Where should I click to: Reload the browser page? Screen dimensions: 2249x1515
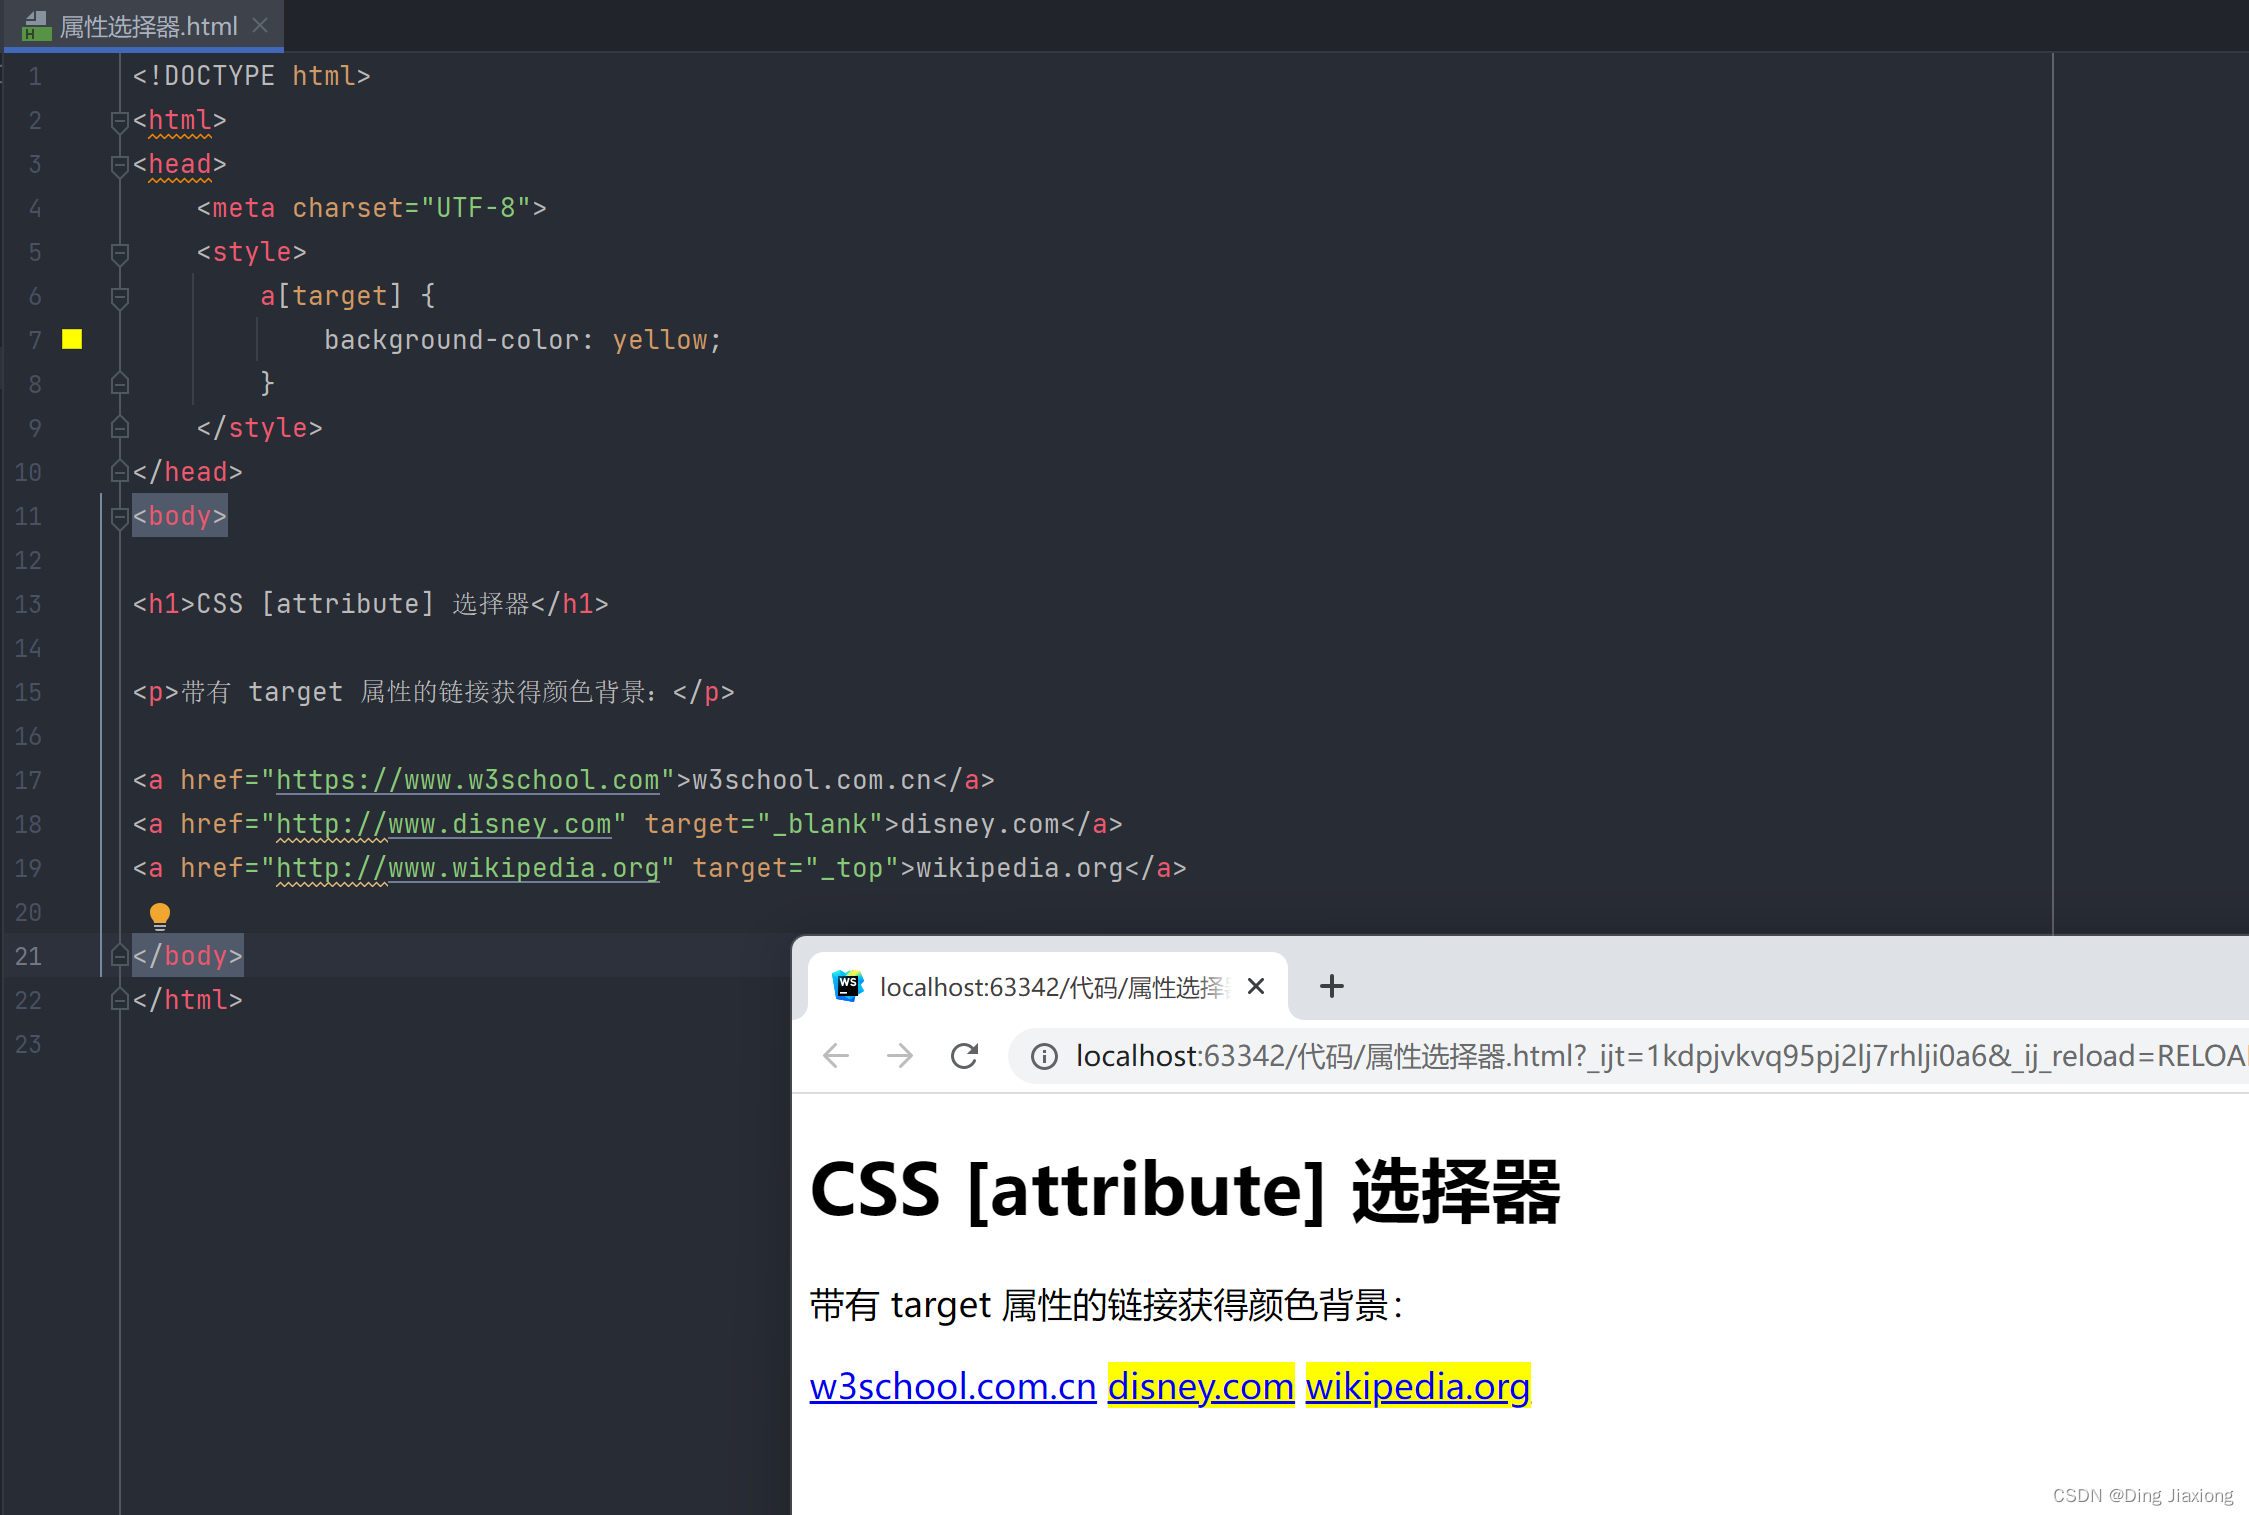pos(965,1056)
